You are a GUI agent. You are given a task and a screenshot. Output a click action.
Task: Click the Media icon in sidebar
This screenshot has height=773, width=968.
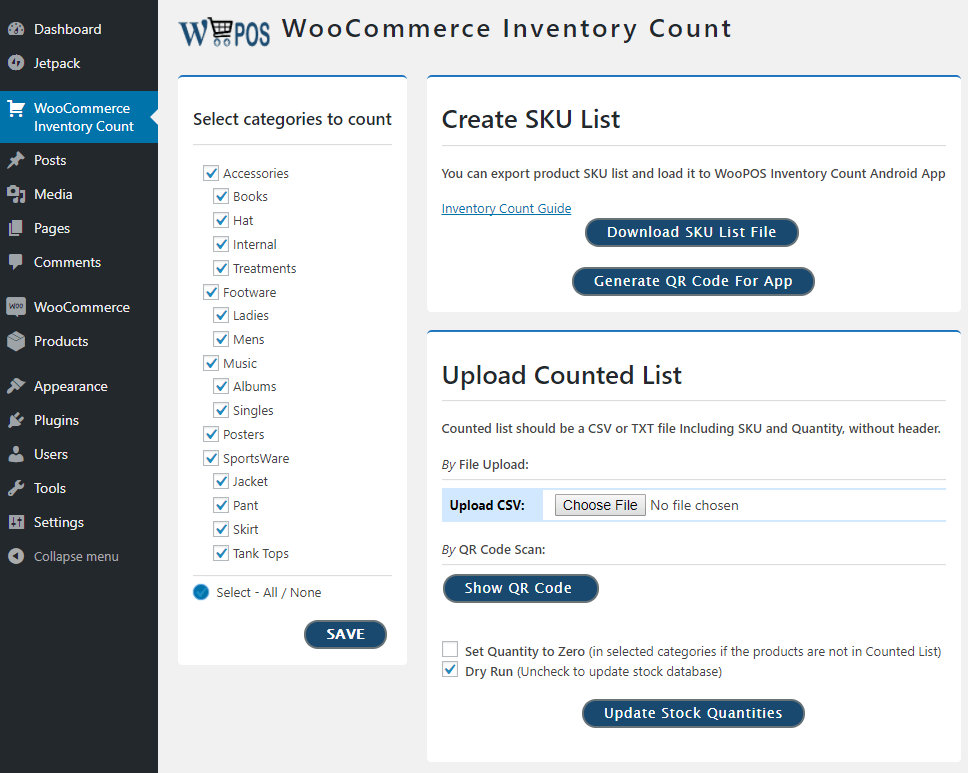click(x=16, y=194)
